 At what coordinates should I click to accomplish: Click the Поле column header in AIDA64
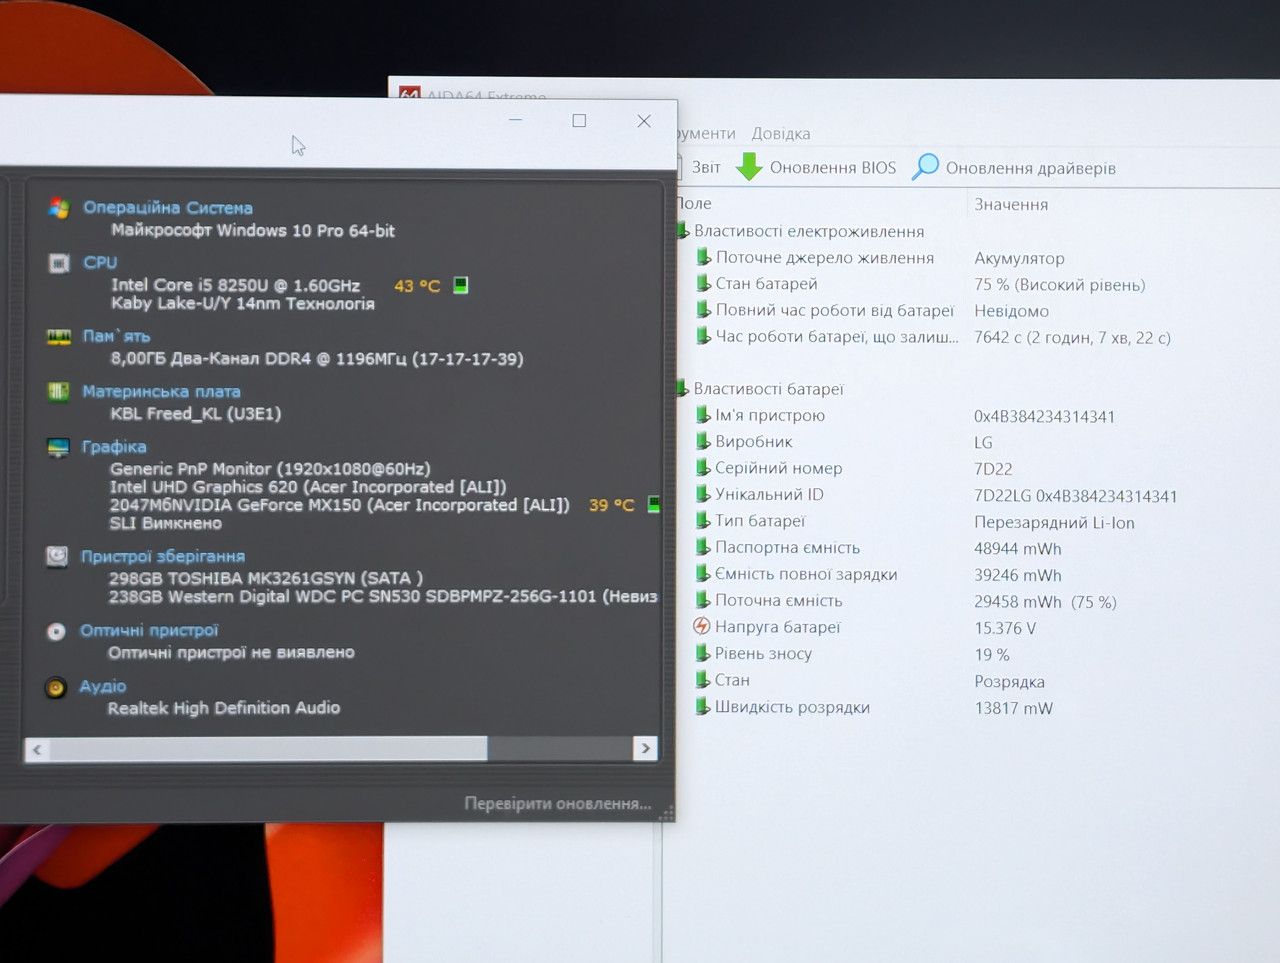click(x=693, y=204)
